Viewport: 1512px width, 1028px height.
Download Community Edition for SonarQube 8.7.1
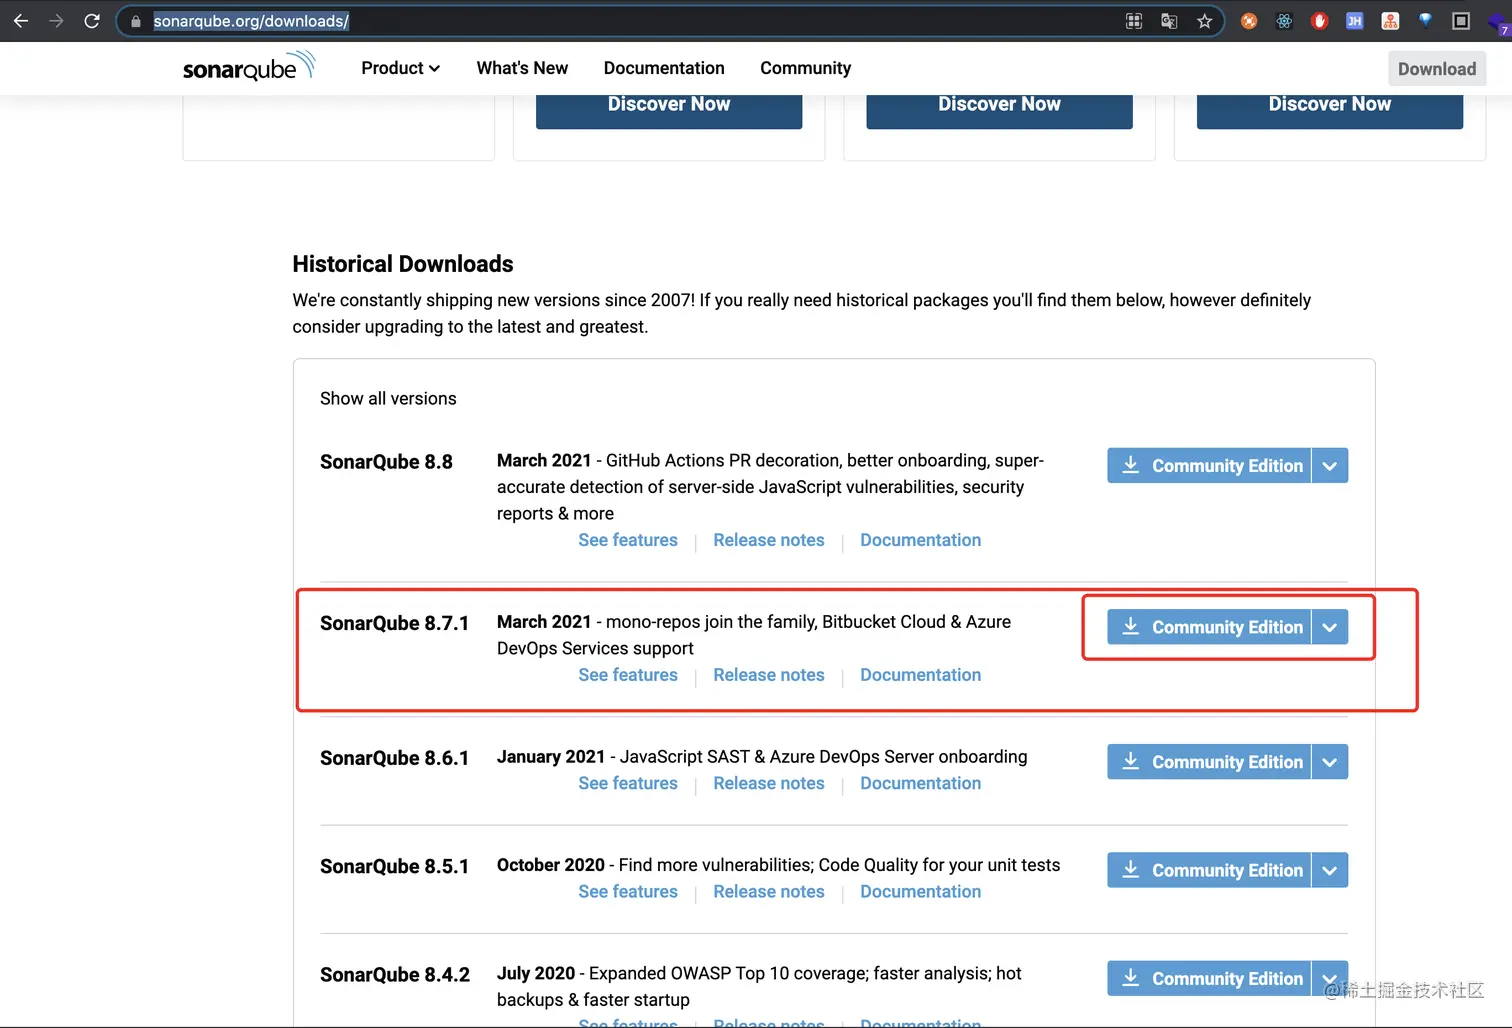[1209, 627]
